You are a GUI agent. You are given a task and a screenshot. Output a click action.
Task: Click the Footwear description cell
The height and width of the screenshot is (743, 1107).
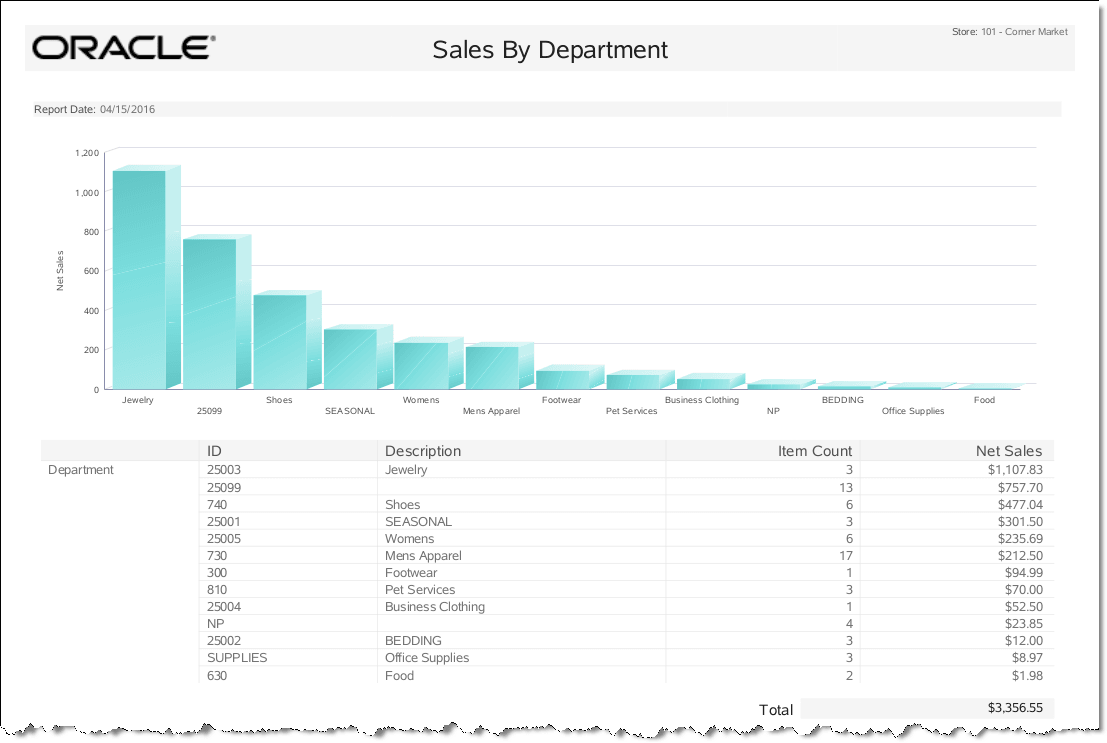pyautogui.click(x=411, y=573)
